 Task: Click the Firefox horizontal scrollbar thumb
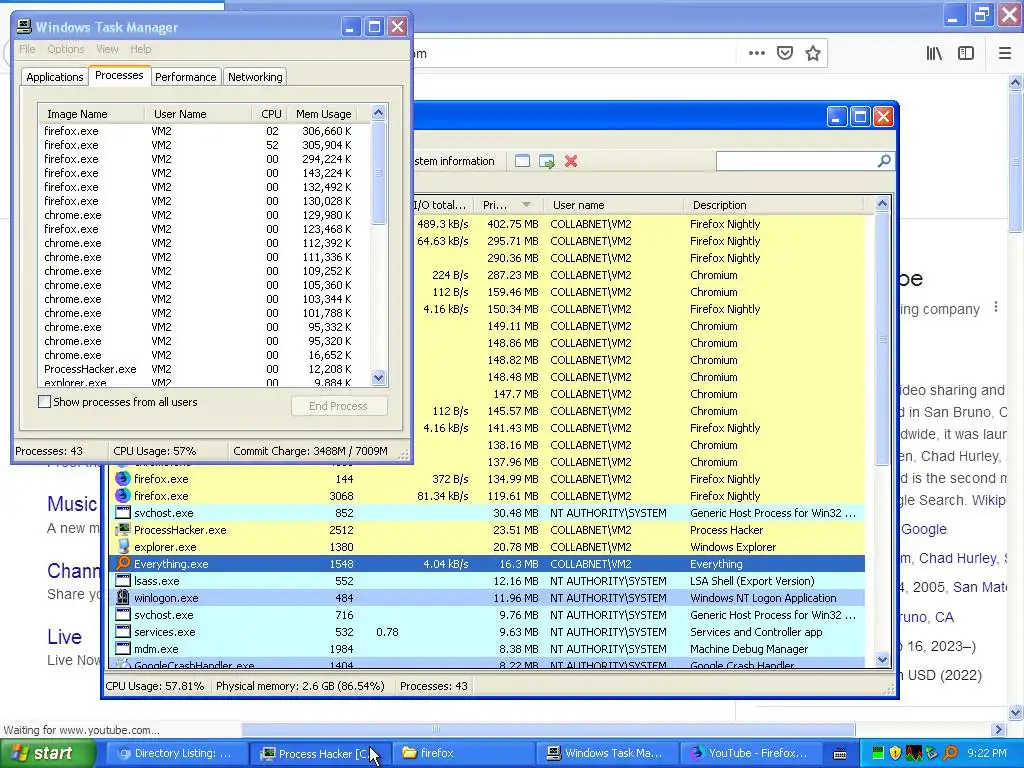pos(548,729)
